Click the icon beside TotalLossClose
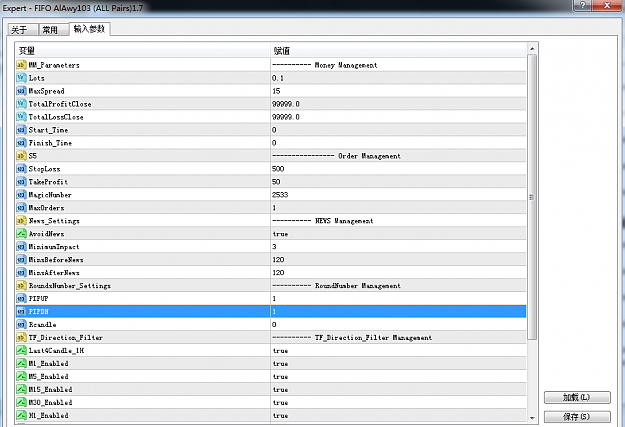The height and width of the screenshot is (427, 625). (x=22, y=117)
